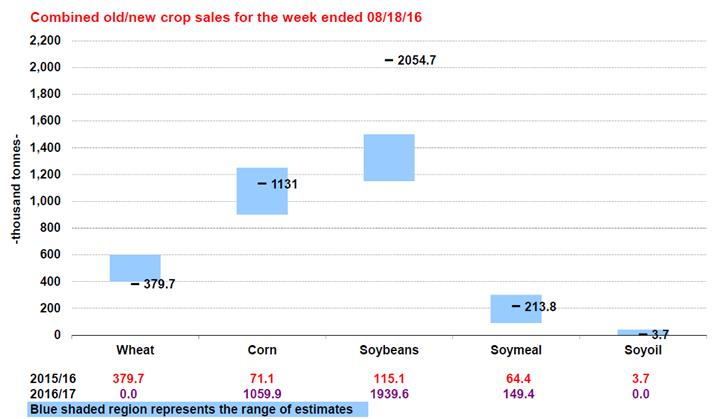
Task: Click the 213.8 Soymeal data marker
Action: pos(516,306)
